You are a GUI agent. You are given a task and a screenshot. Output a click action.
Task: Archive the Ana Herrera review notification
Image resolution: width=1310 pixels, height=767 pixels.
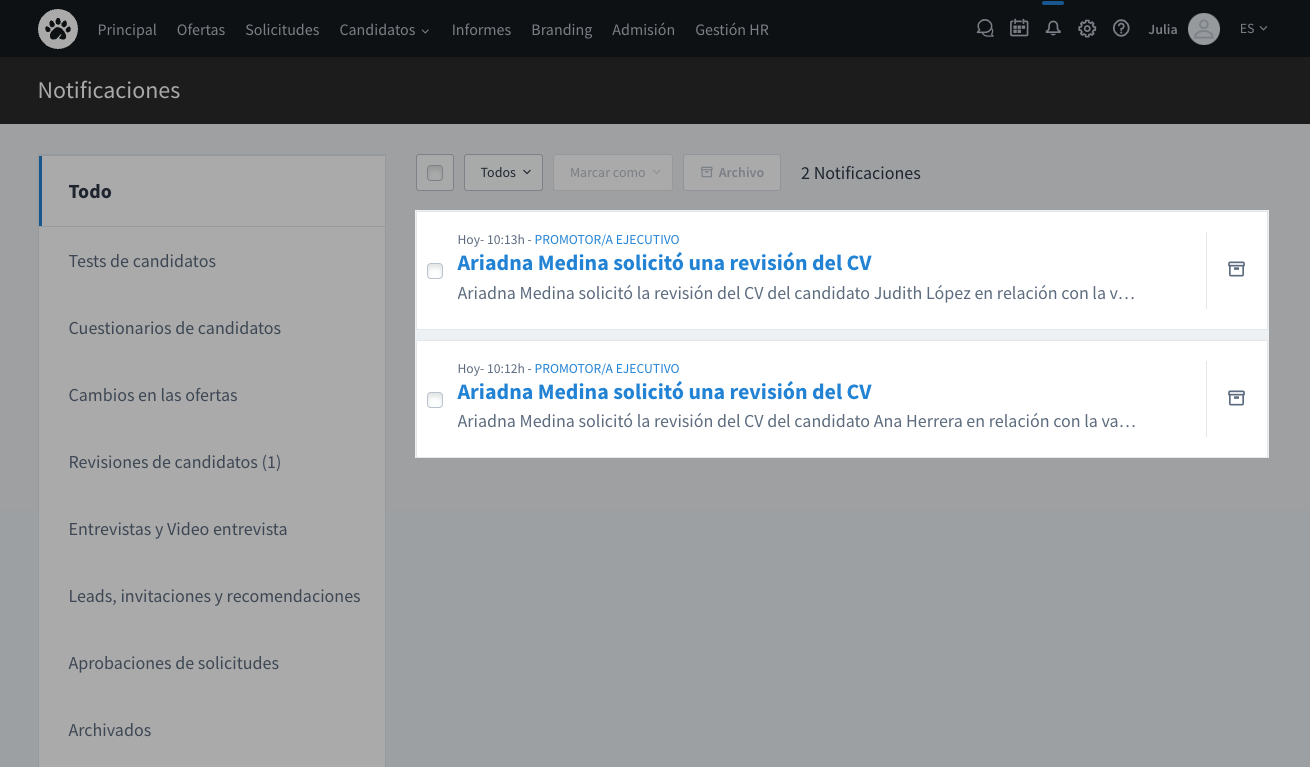1236,398
